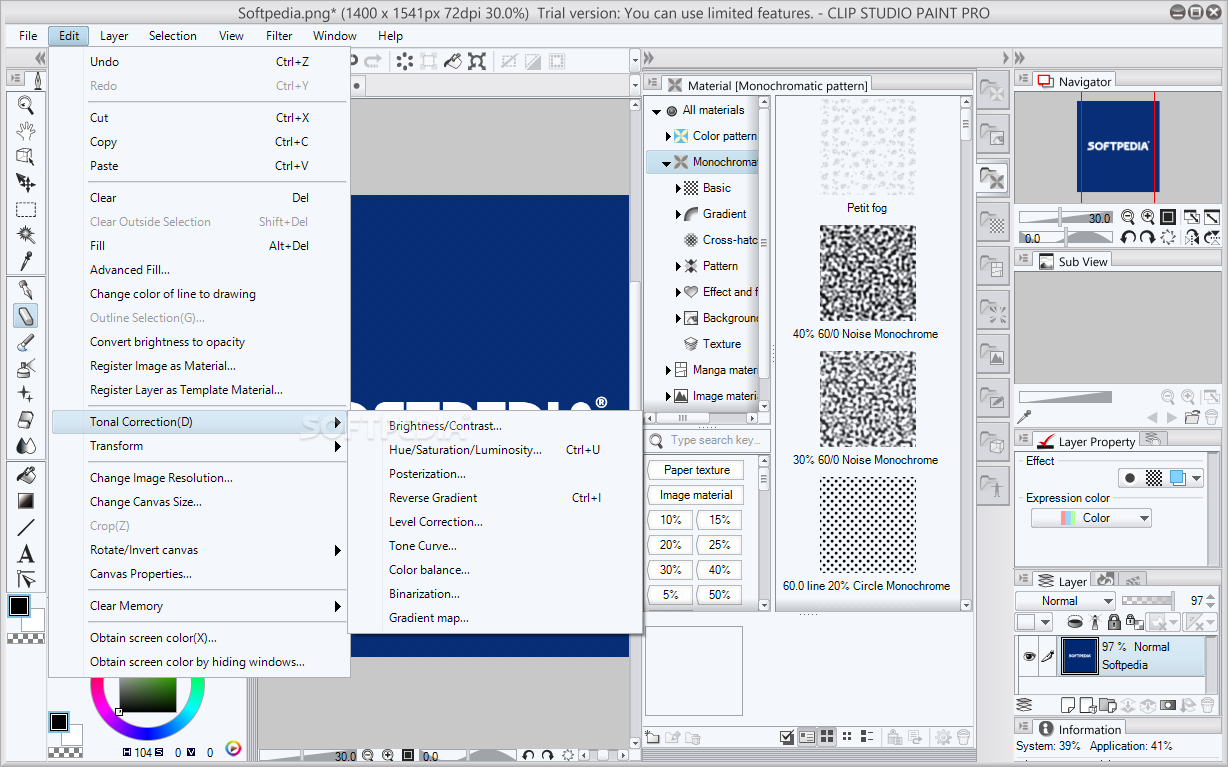This screenshot has width=1228, height=767.
Task: Expand Manga material tree node
Action: [668, 370]
